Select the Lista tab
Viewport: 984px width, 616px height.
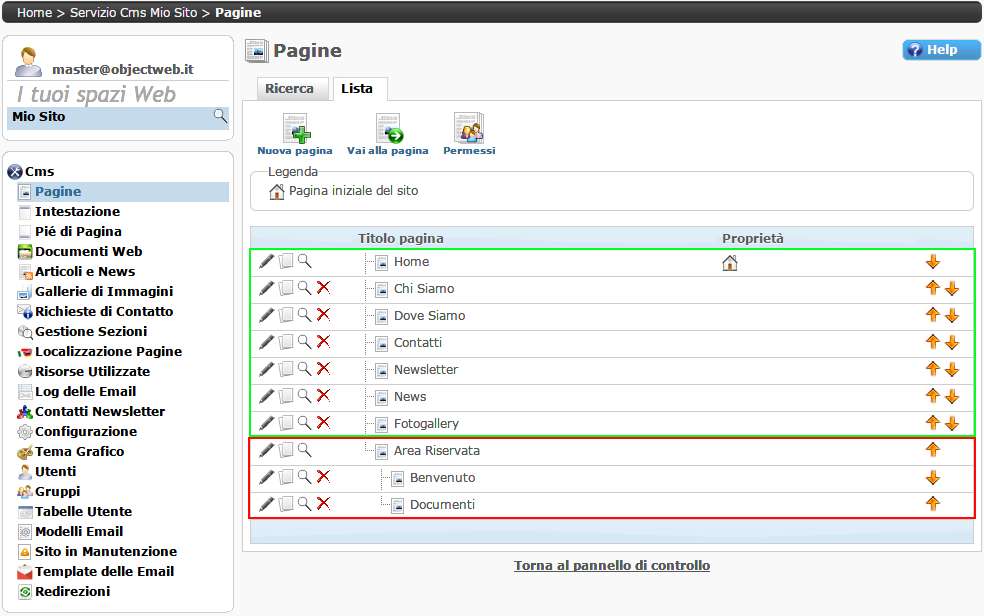click(357, 89)
